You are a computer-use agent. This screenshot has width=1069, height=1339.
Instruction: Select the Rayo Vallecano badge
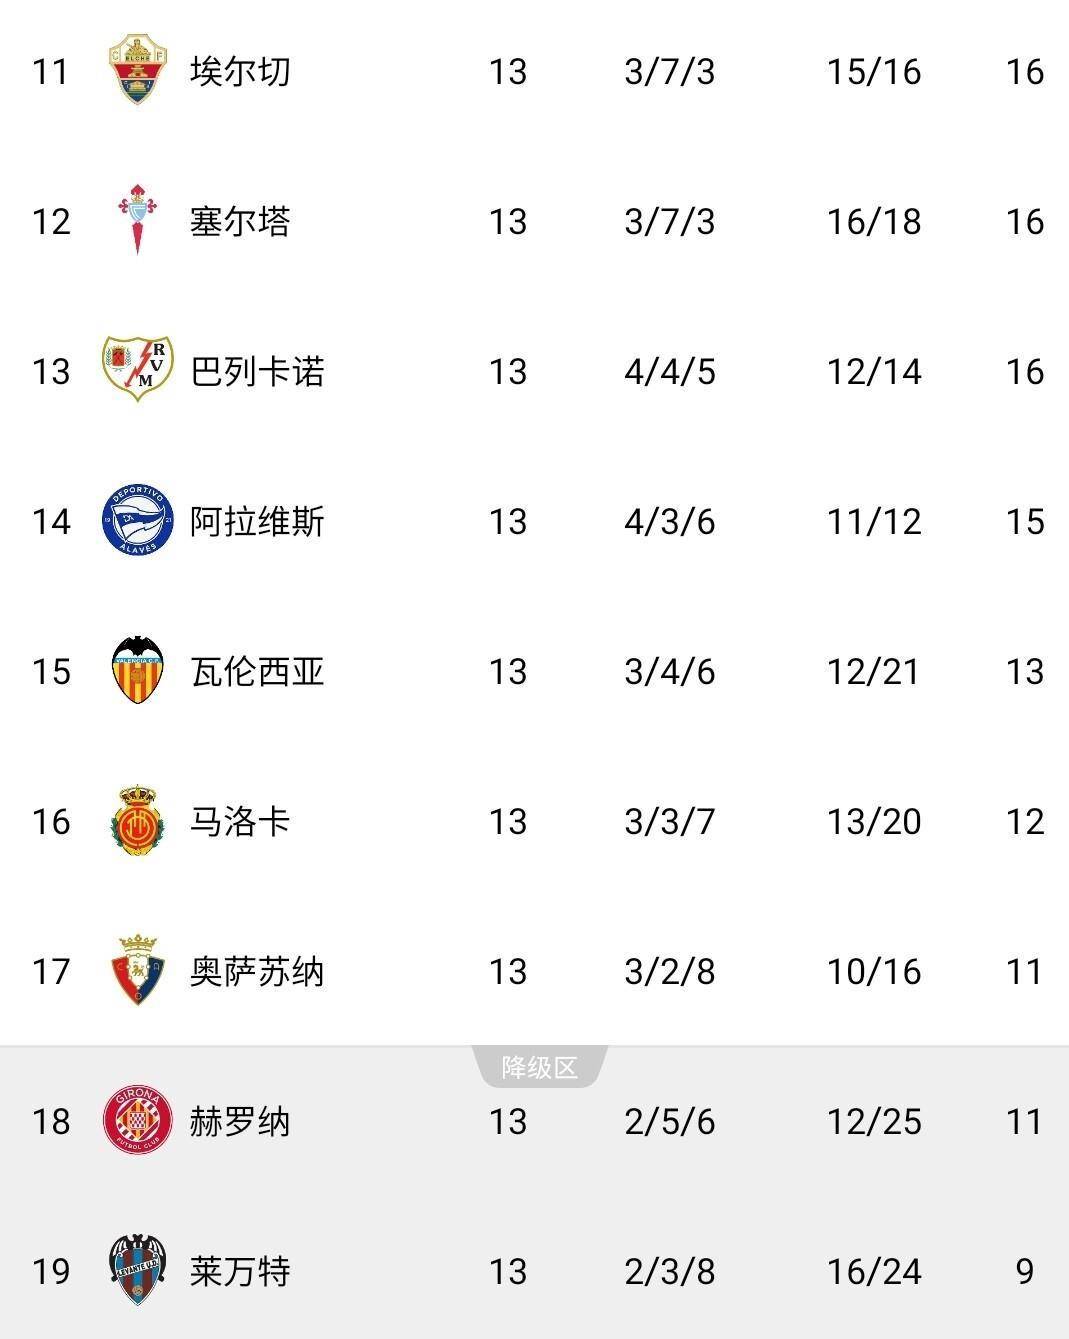tap(137, 369)
